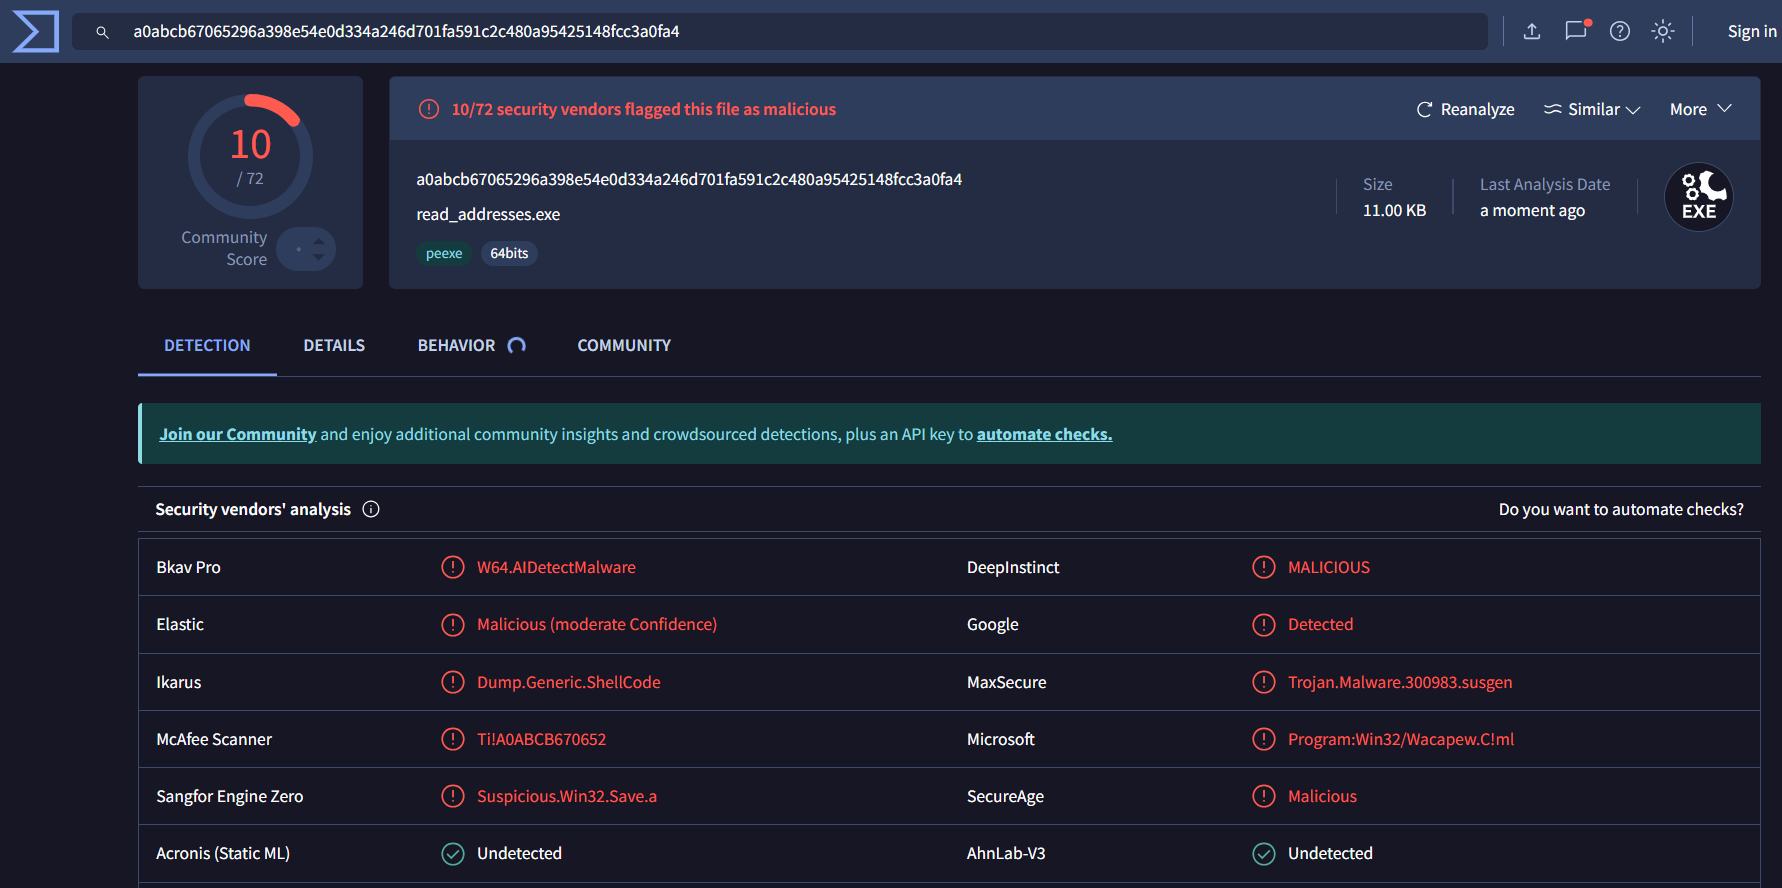This screenshot has height=888, width=1782.
Task: Click the alert icon for Google Detected
Action: click(1264, 624)
